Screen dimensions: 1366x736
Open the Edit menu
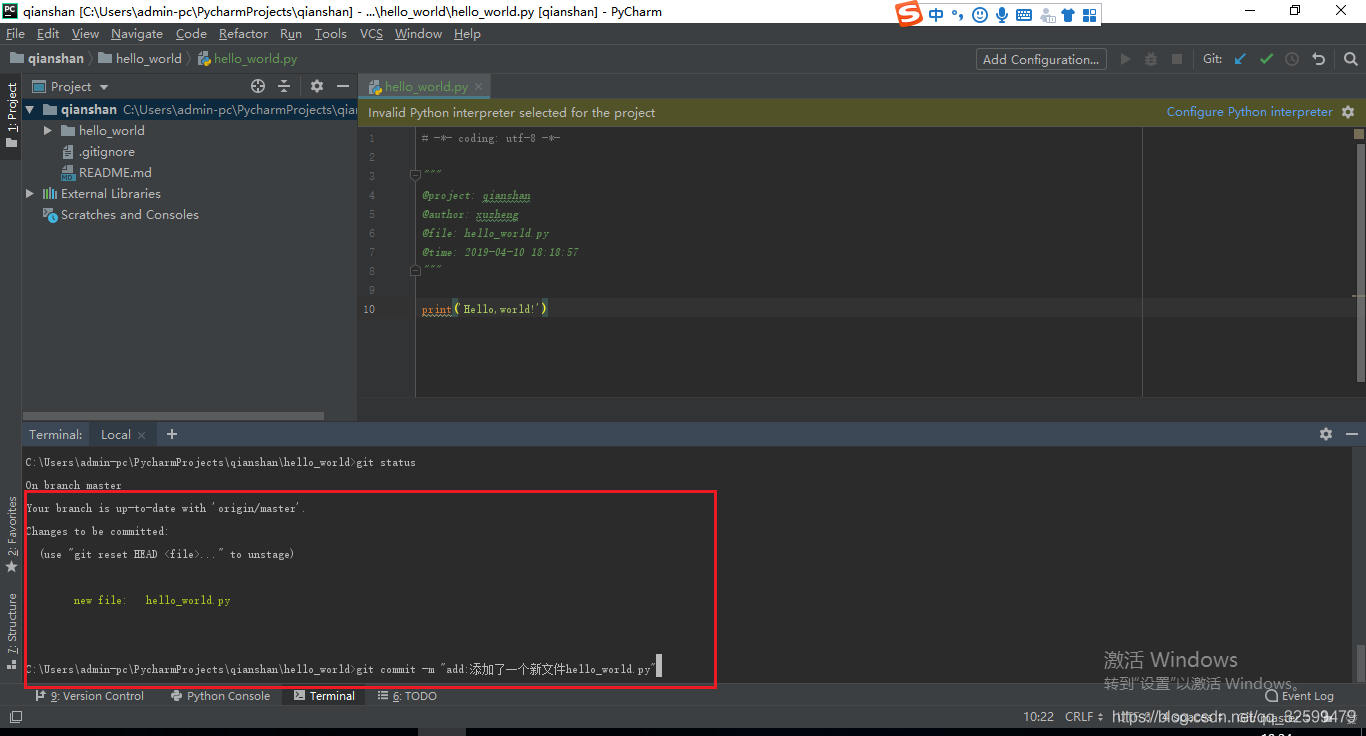(48, 34)
